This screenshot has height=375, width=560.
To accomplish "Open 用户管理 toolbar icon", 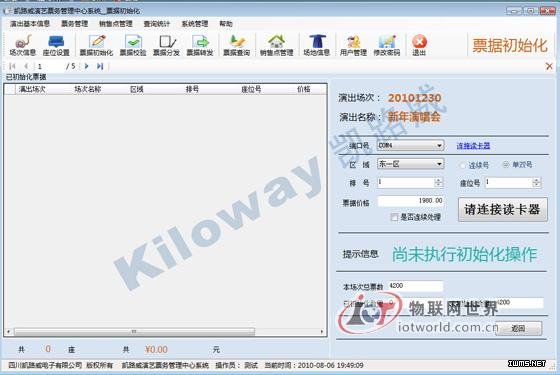I will pyautogui.click(x=353, y=45).
